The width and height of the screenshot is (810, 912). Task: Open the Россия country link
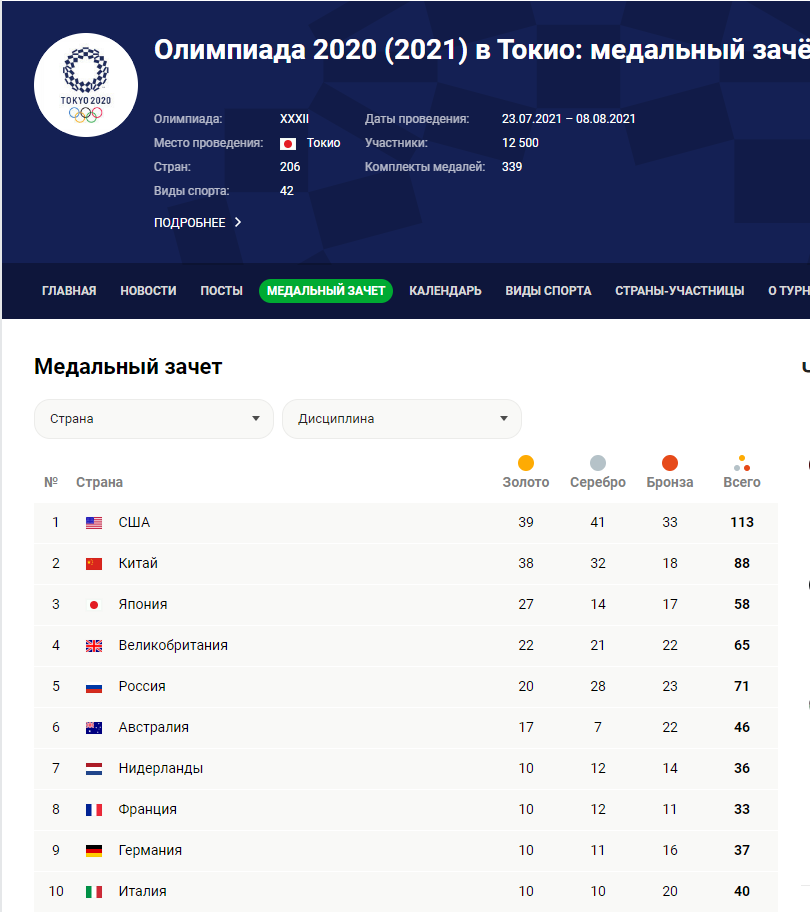[x=142, y=687]
